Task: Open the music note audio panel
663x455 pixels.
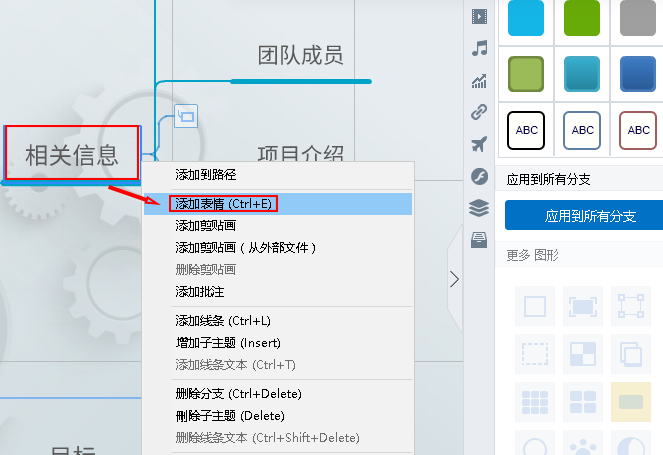Action: click(x=480, y=48)
